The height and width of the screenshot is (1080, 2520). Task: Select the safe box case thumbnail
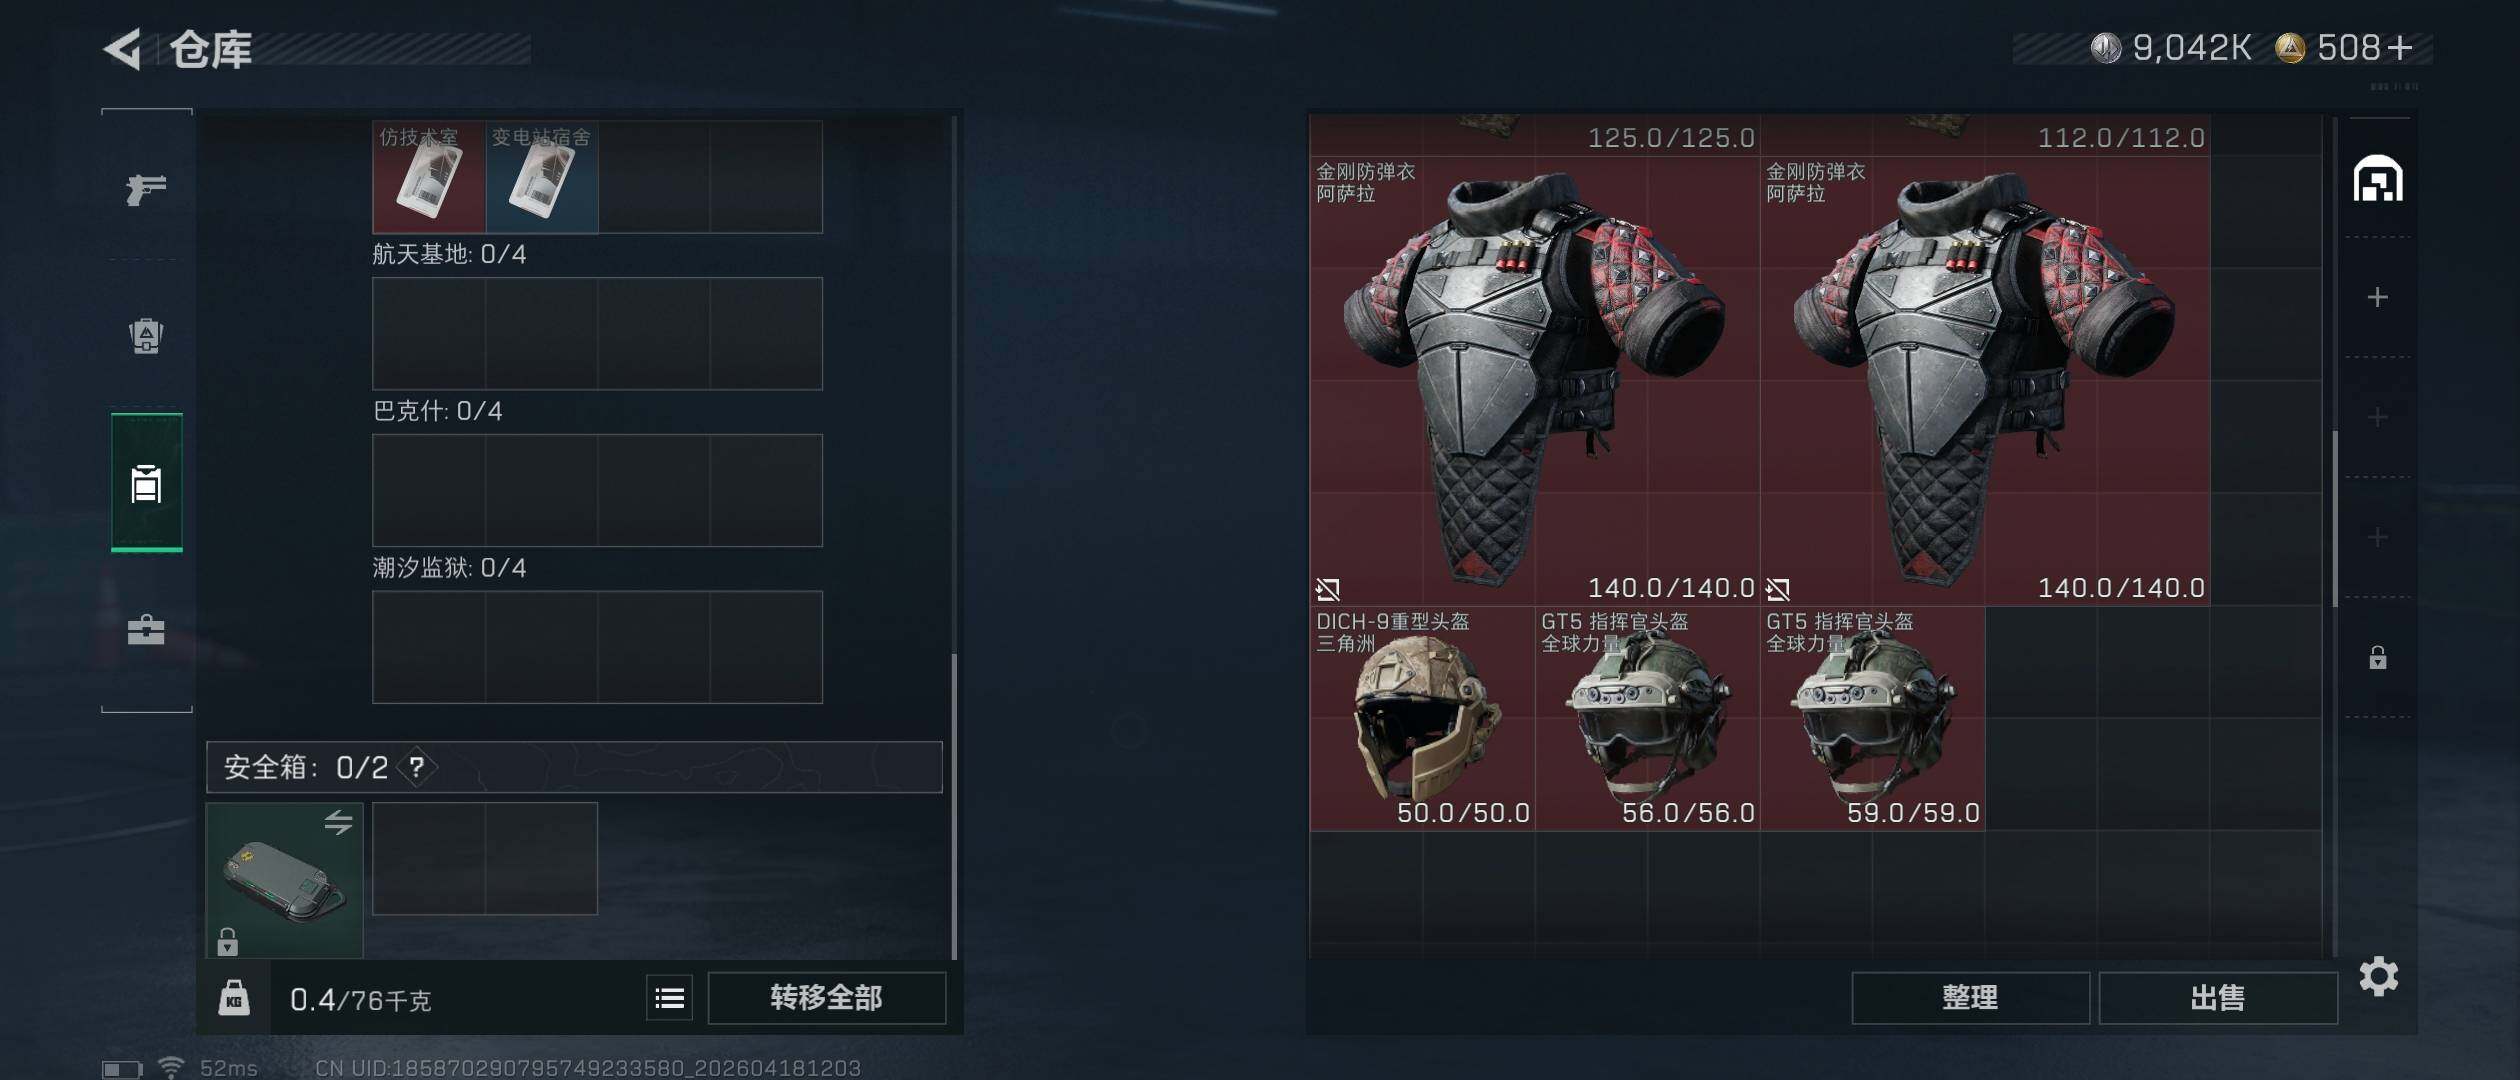[284, 880]
